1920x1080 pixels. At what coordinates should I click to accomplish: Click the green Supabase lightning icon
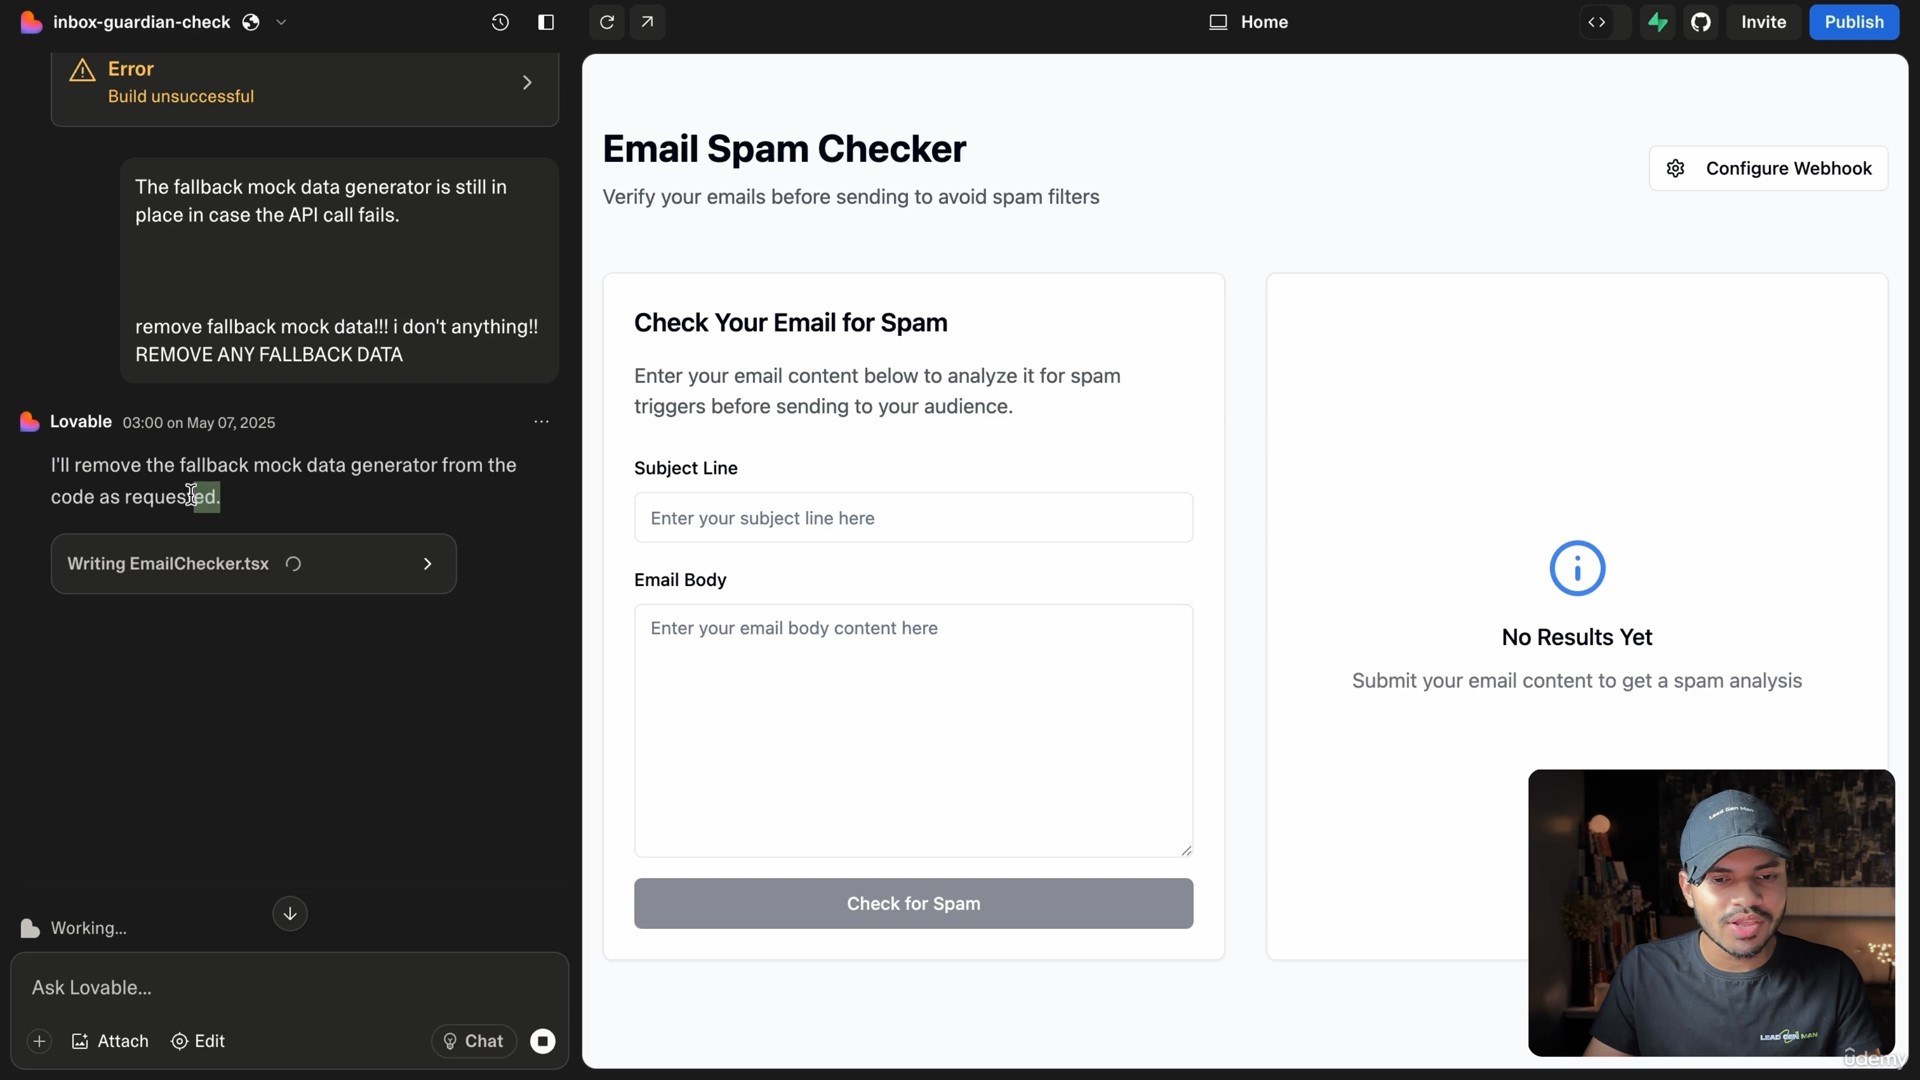[1658, 22]
